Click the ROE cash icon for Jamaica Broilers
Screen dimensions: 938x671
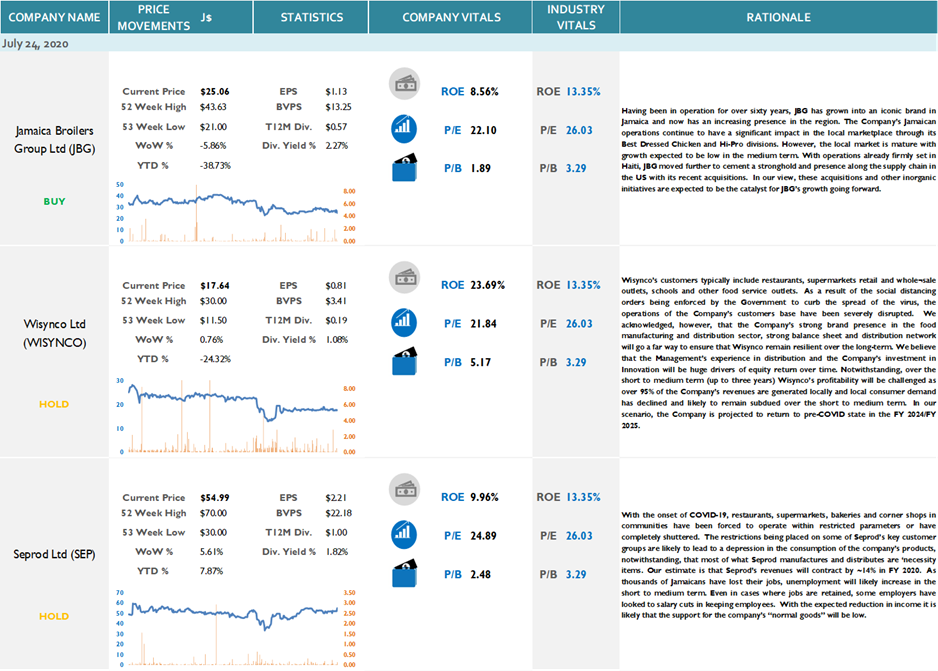point(404,84)
